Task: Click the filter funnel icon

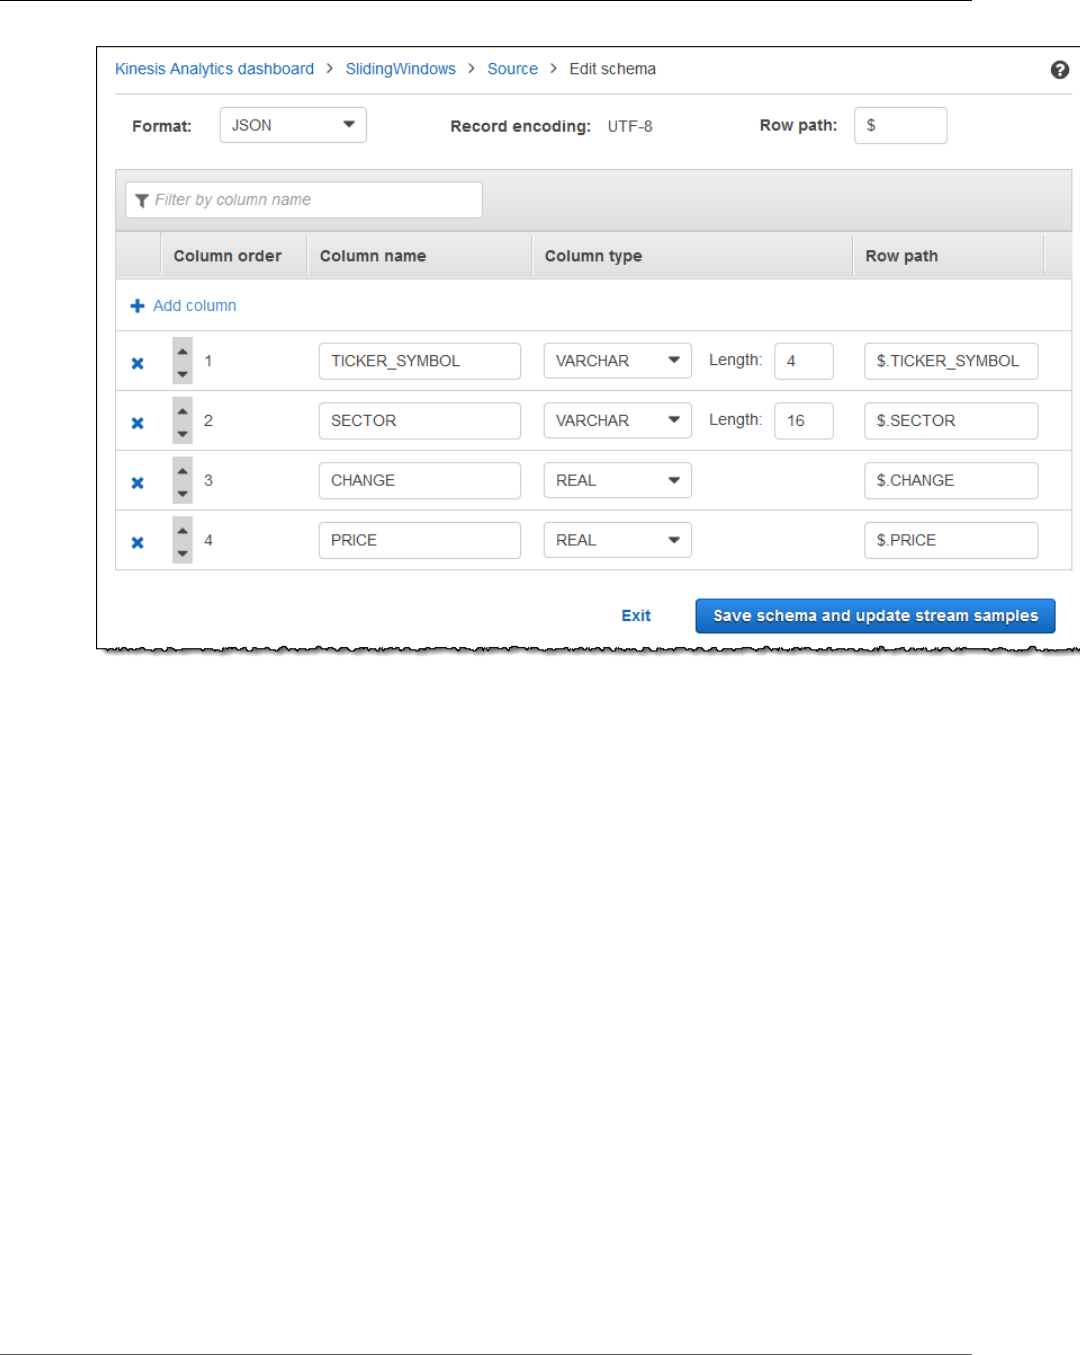Action: [x=142, y=201]
